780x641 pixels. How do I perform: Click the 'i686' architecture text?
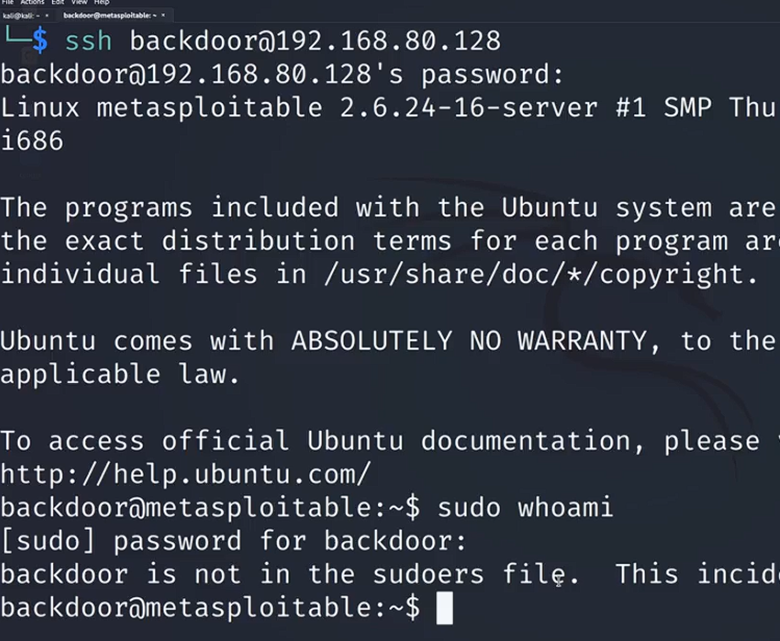click(x=32, y=141)
